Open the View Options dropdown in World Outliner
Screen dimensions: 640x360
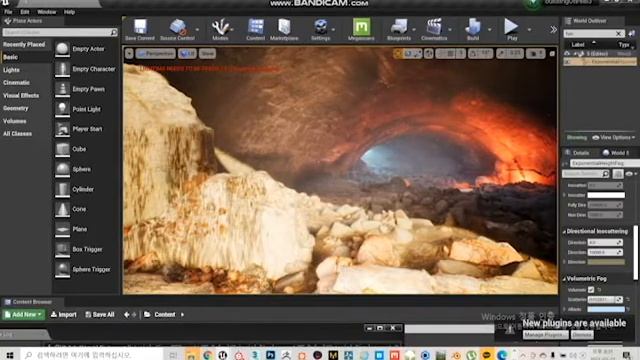pyautogui.click(x=613, y=138)
